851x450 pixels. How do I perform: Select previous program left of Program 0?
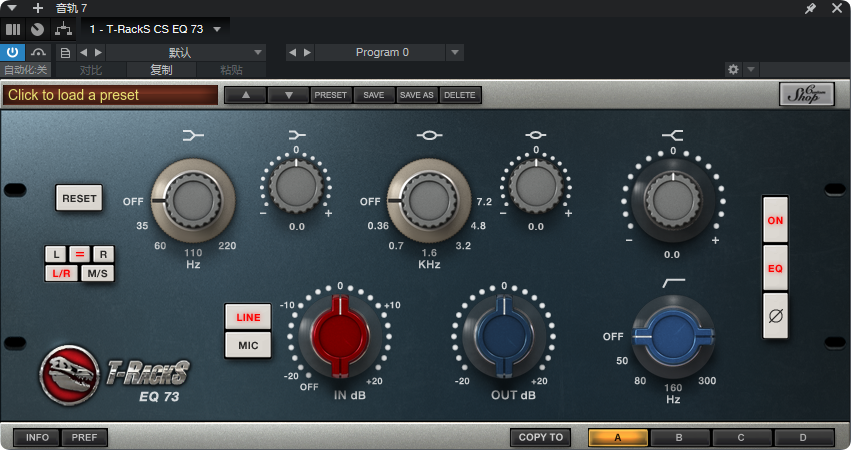coord(293,53)
